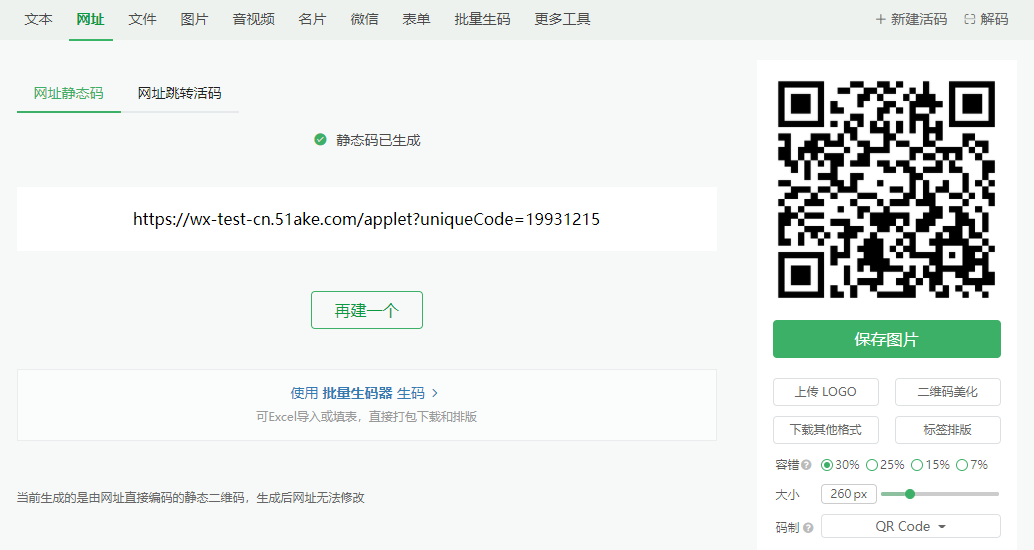Click the green check icon beside 静态码已生成
This screenshot has width=1034, height=550.
(x=320, y=140)
